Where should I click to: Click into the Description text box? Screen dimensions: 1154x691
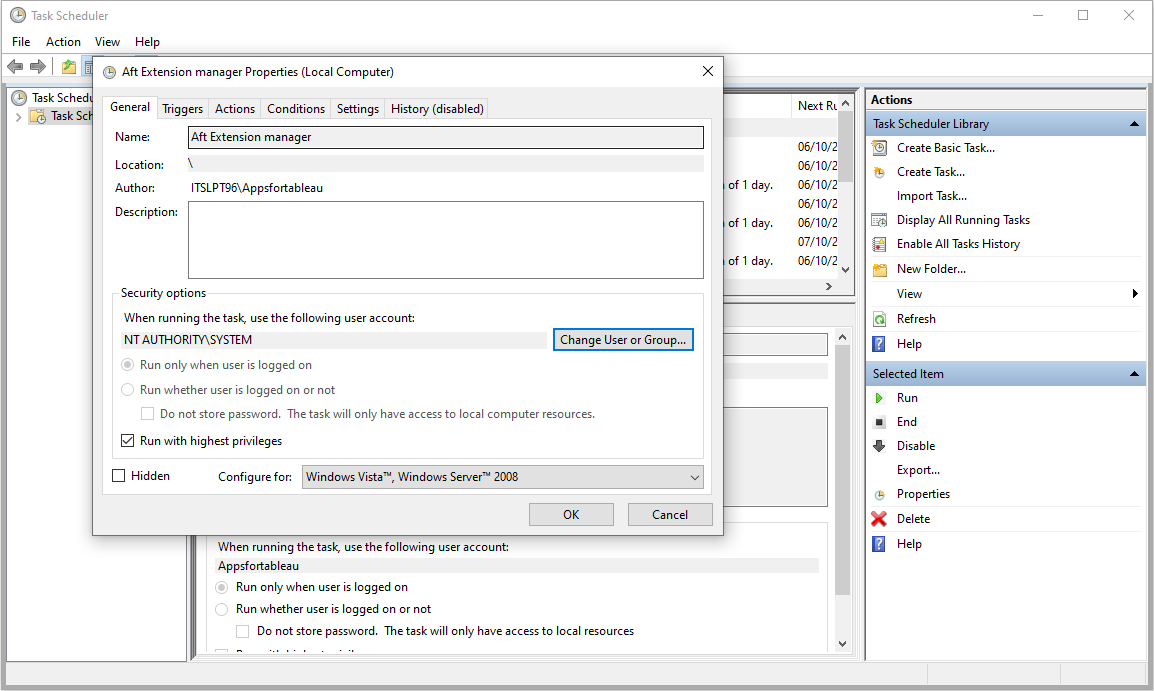point(445,240)
